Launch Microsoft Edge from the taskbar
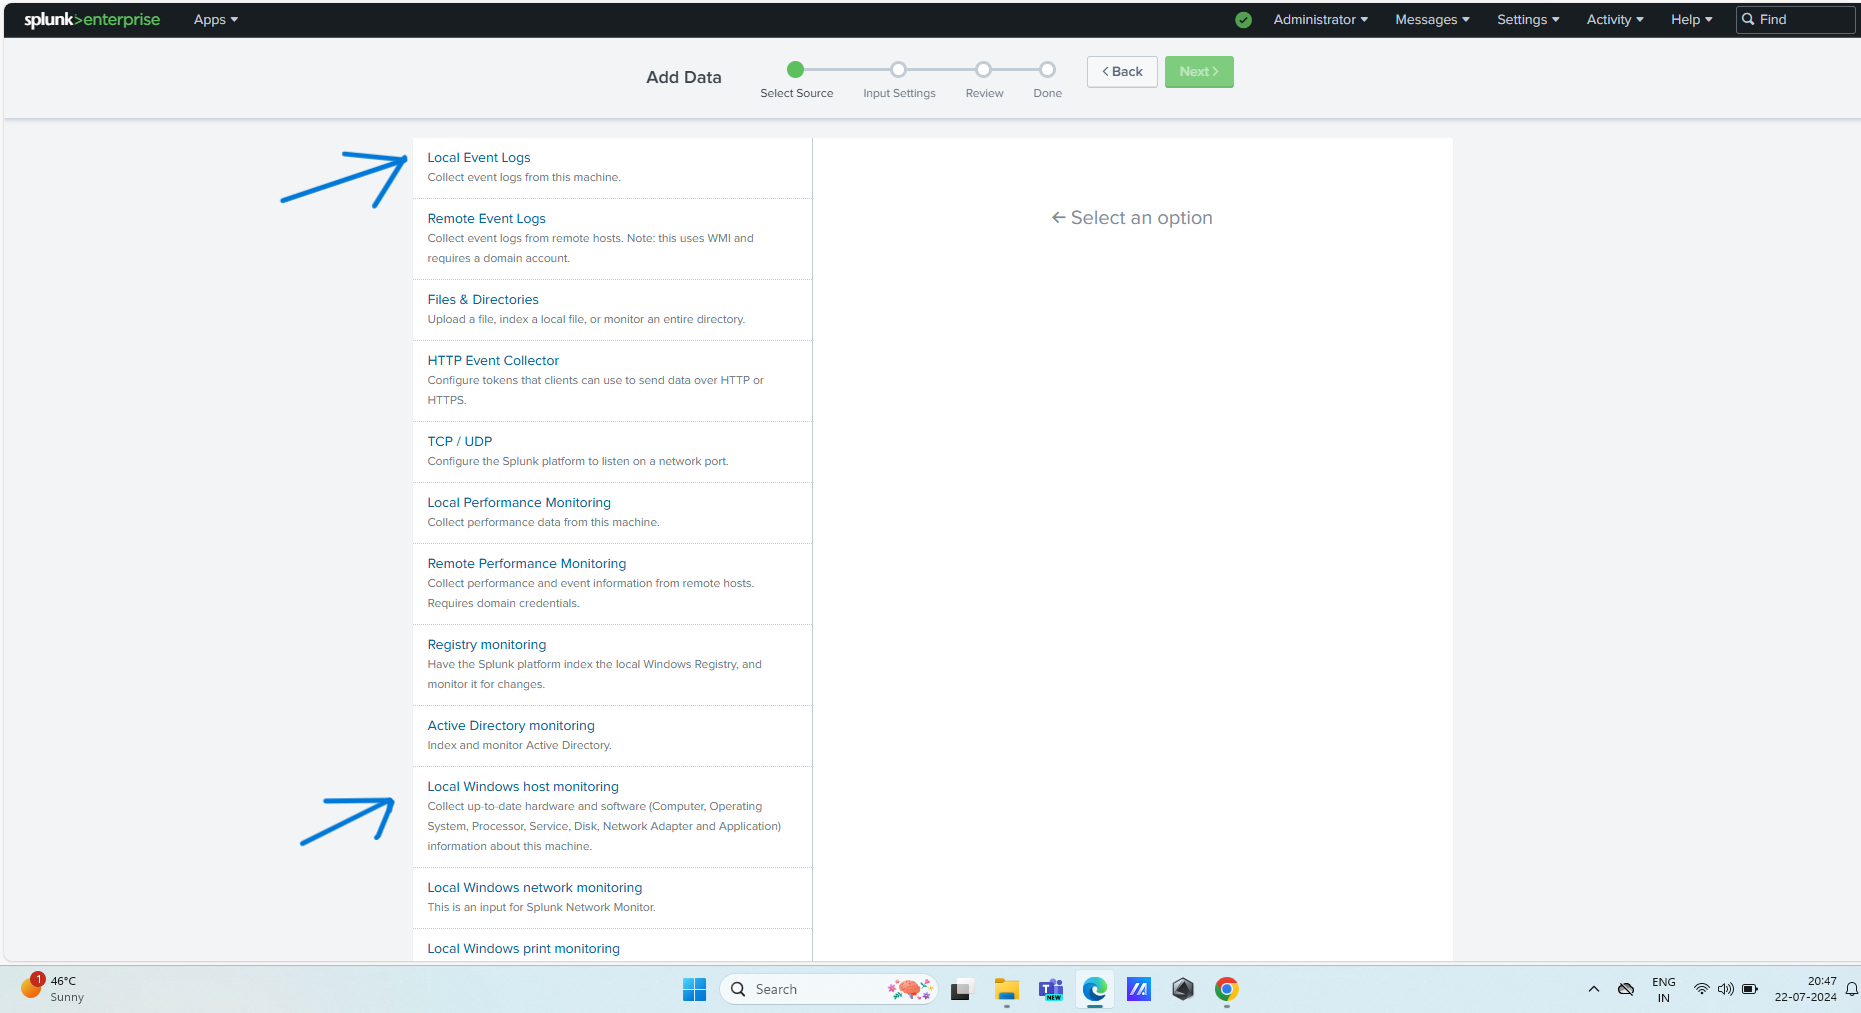The image size is (1861, 1013). tap(1095, 989)
